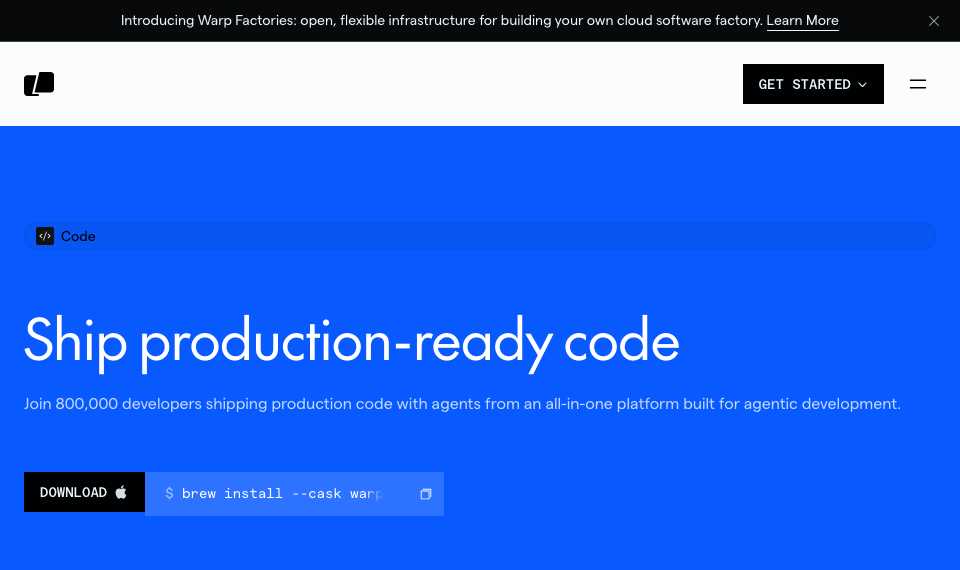Open the hamburger menu icon
960x570 pixels.
pos(917,84)
